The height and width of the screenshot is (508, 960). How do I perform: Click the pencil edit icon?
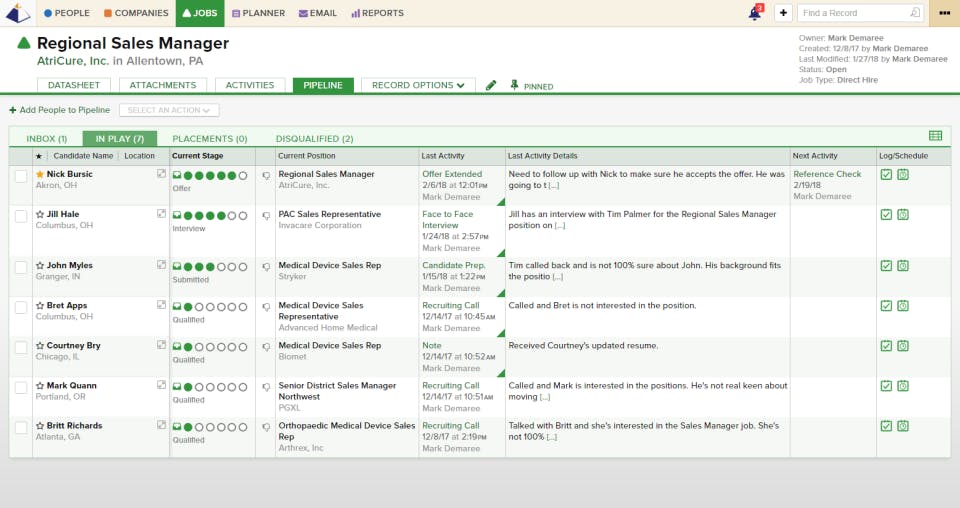point(491,86)
